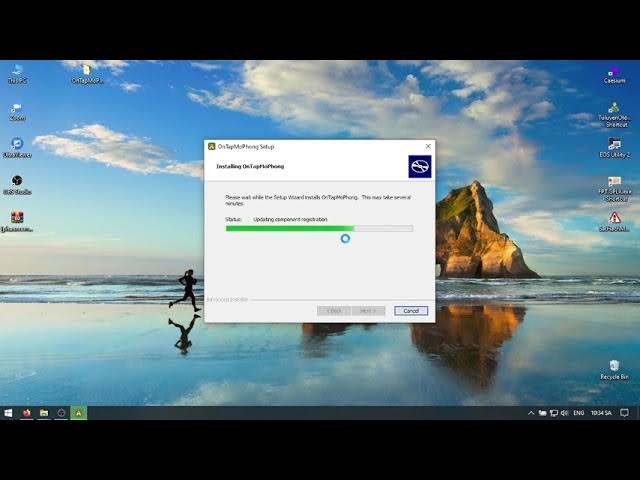640x480 pixels.
Task: Open the OnTapMoPhong file on the desktop
Action: [x=87, y=71]
